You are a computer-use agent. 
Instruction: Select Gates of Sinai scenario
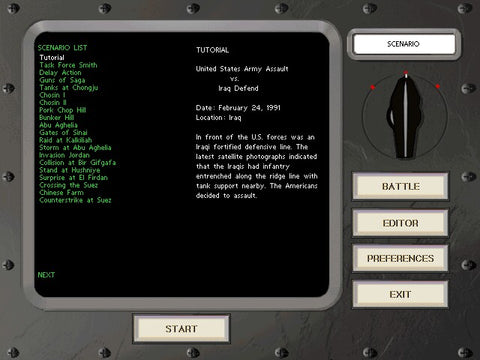63,132
